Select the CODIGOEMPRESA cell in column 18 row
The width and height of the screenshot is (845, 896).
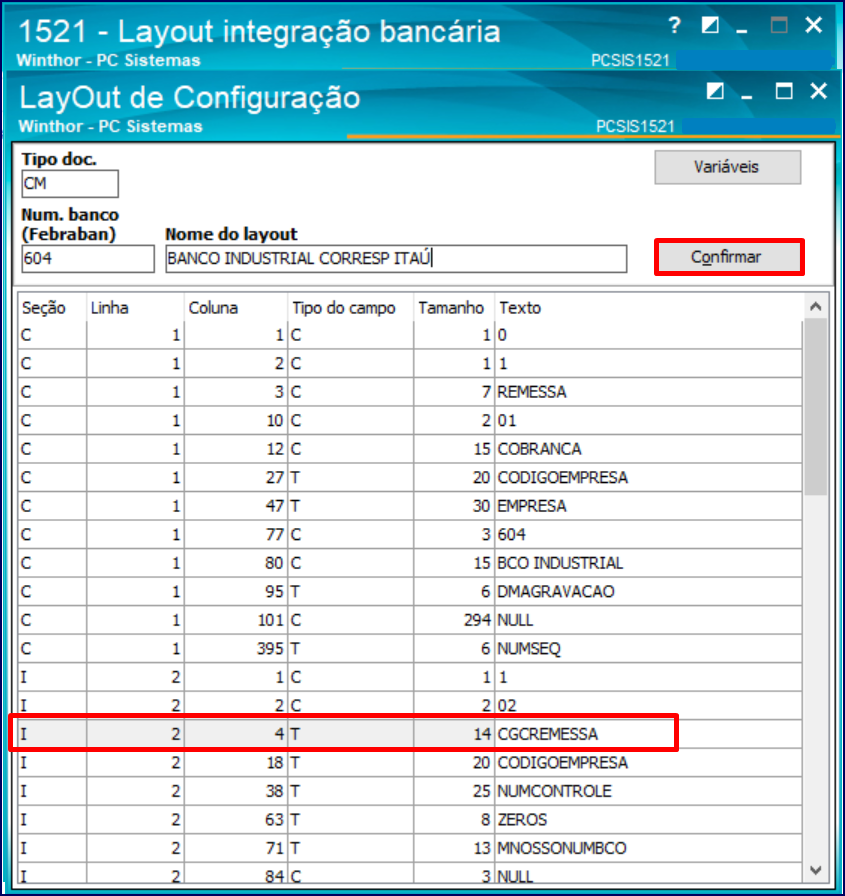click(x=648, y=763)
